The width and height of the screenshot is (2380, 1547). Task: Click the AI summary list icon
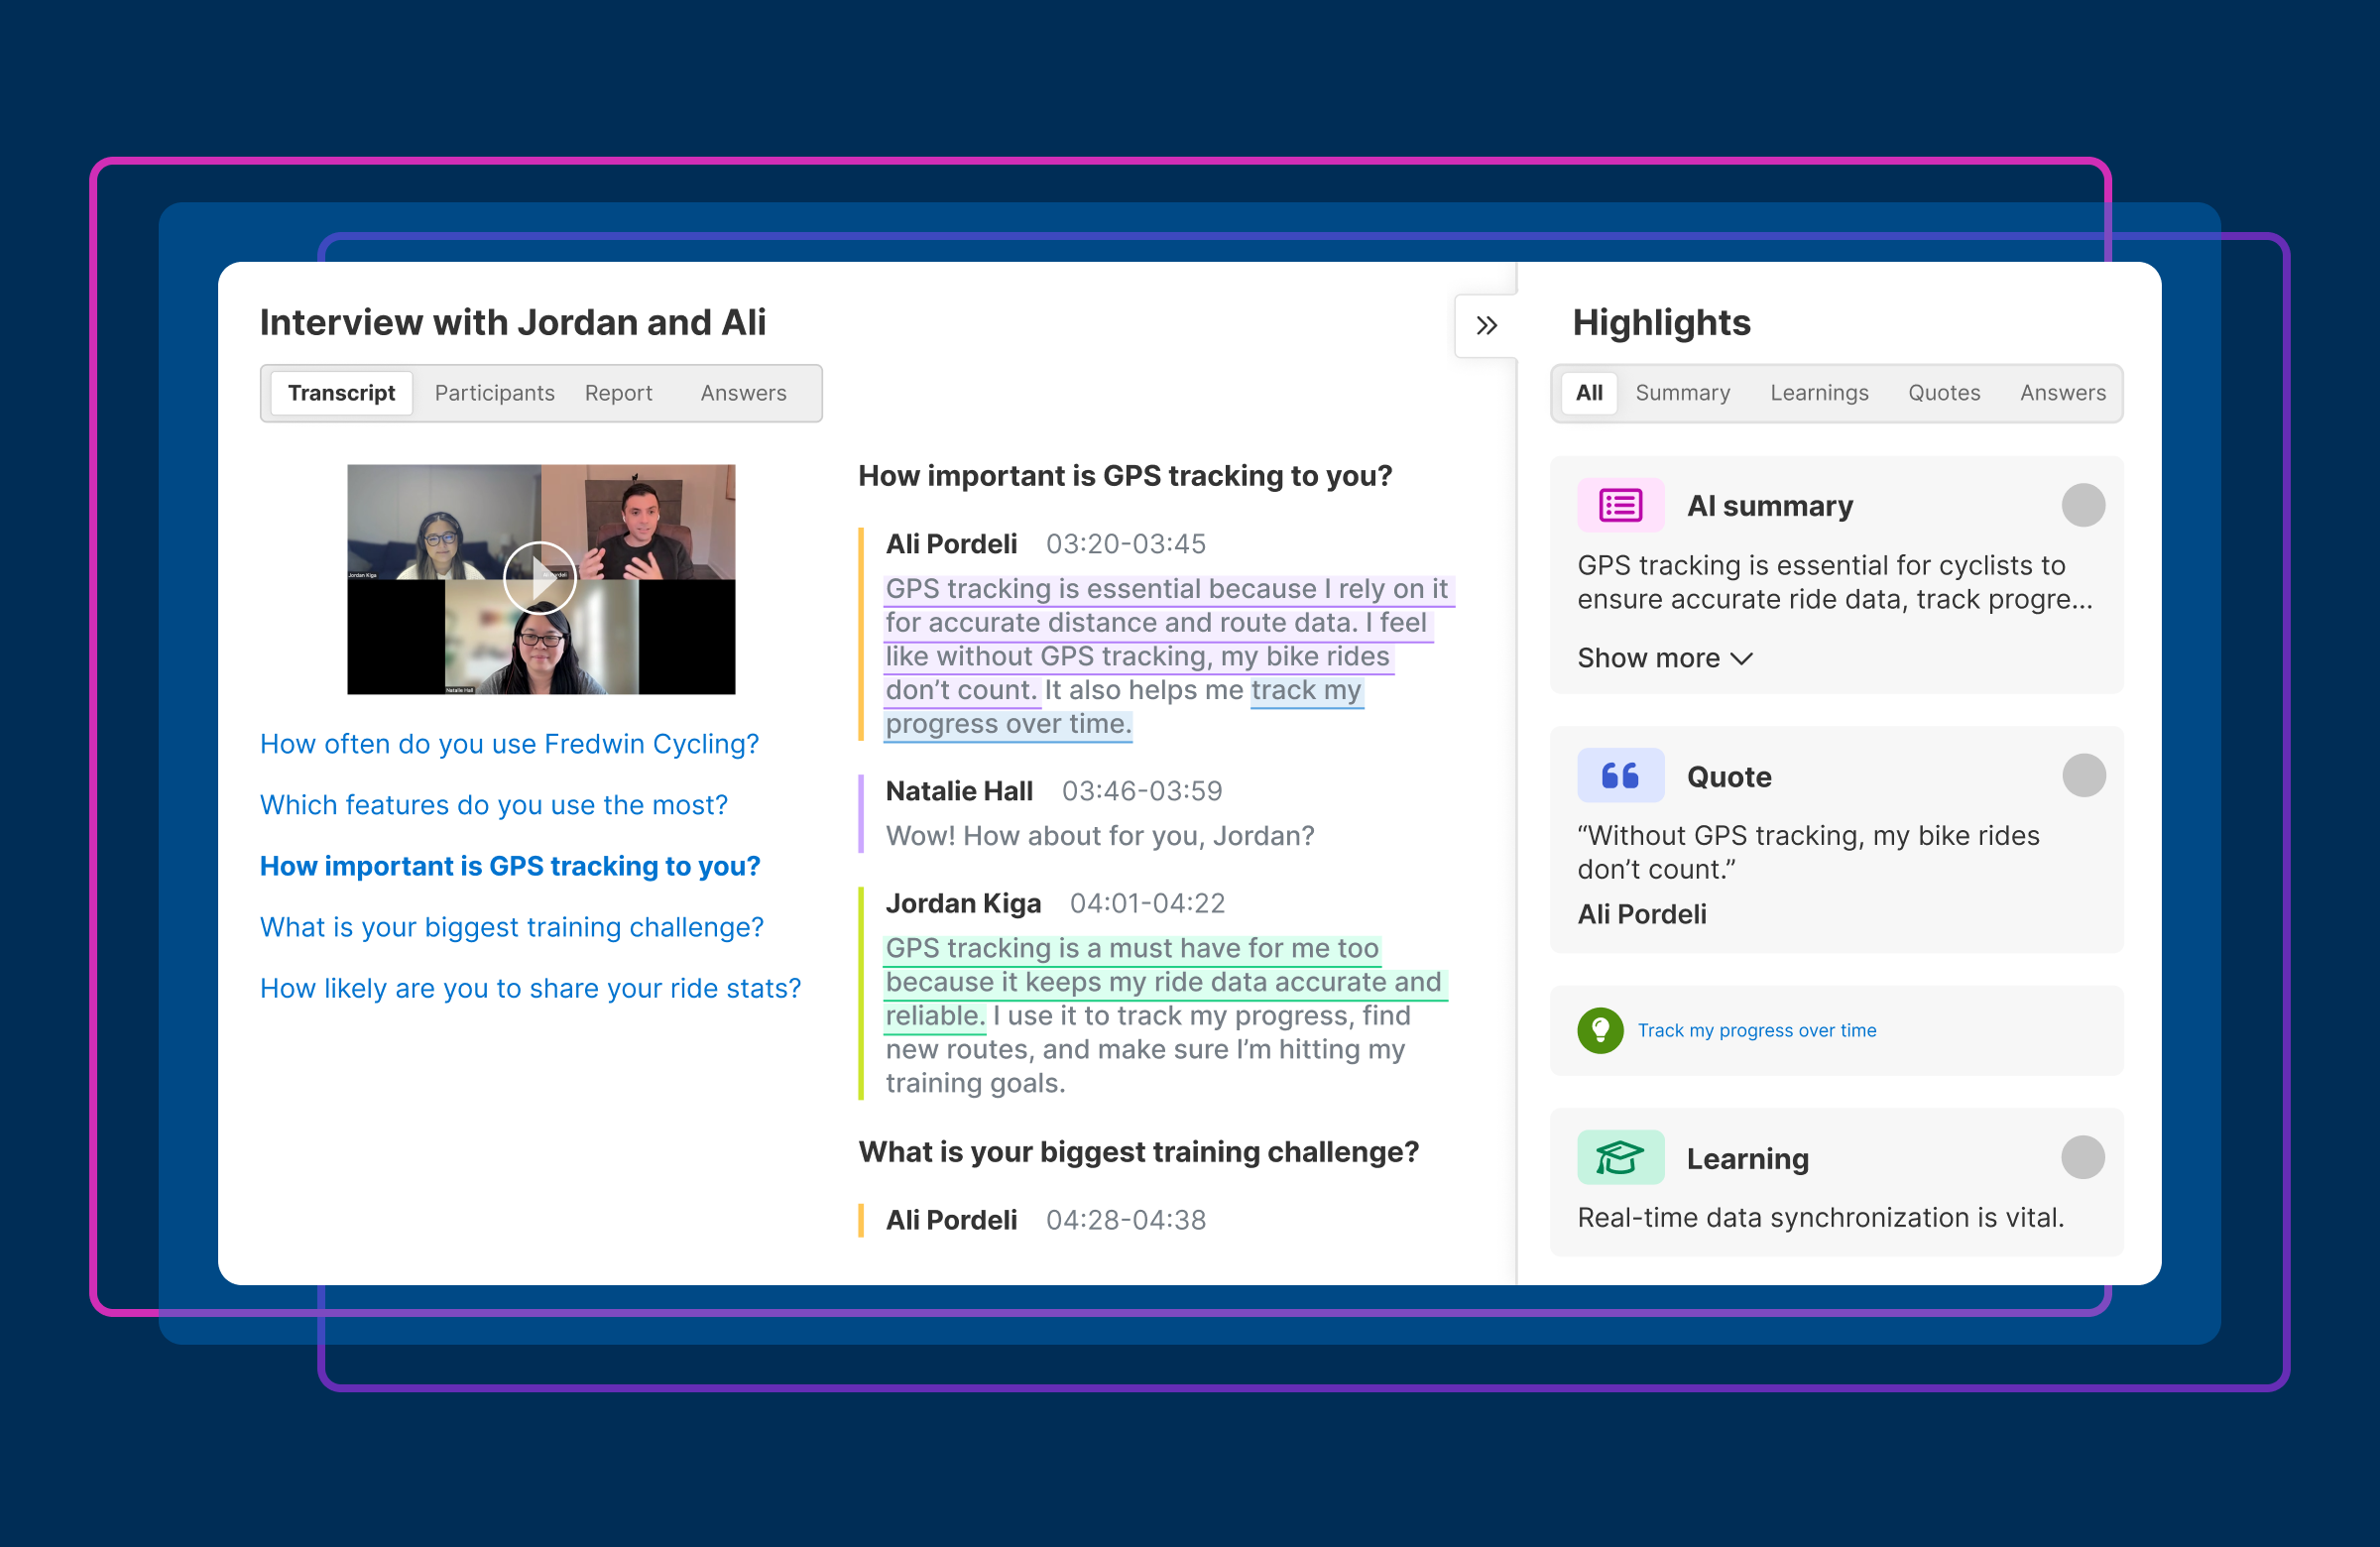[1620, 506]
